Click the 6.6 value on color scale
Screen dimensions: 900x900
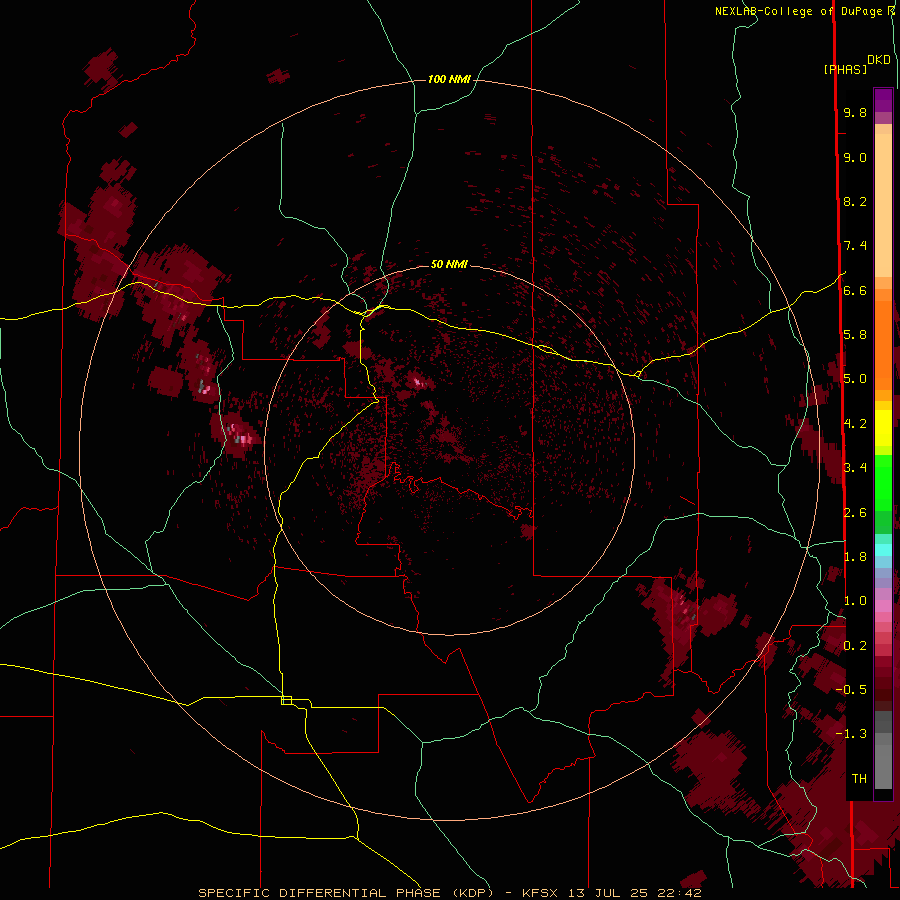point(855,290)
